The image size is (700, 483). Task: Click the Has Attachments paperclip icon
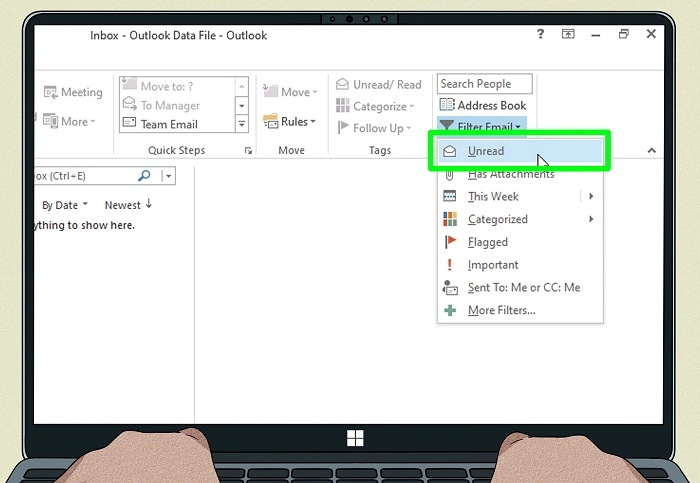pyautogui.click(x=450, y=174)
